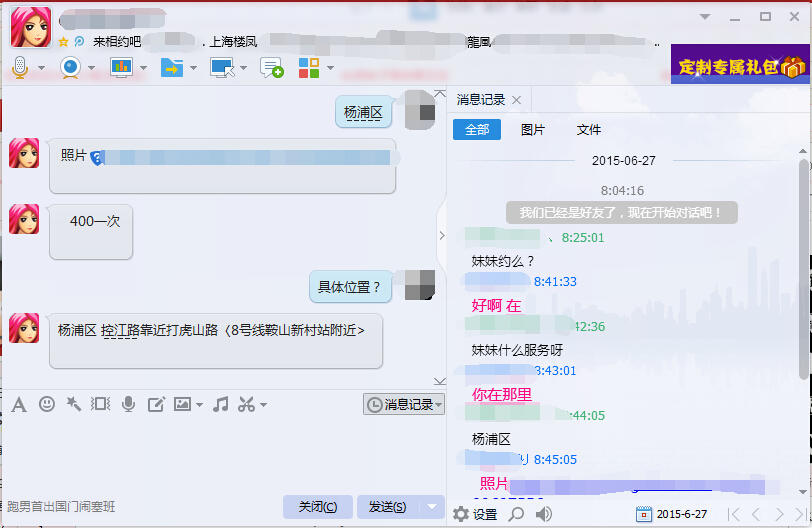The image size is (812, 528).
Task: Start a voice call with microphone icon
Action: coord(19,67)
